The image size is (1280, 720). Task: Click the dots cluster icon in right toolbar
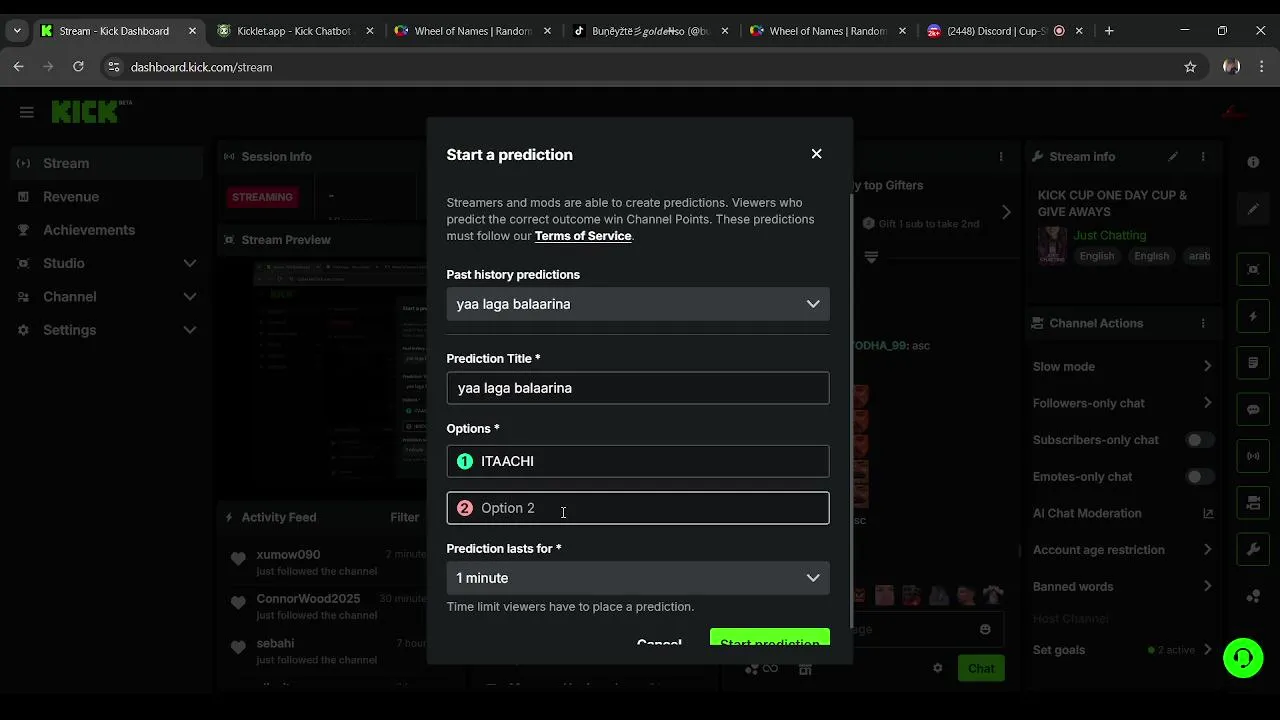1253,596
